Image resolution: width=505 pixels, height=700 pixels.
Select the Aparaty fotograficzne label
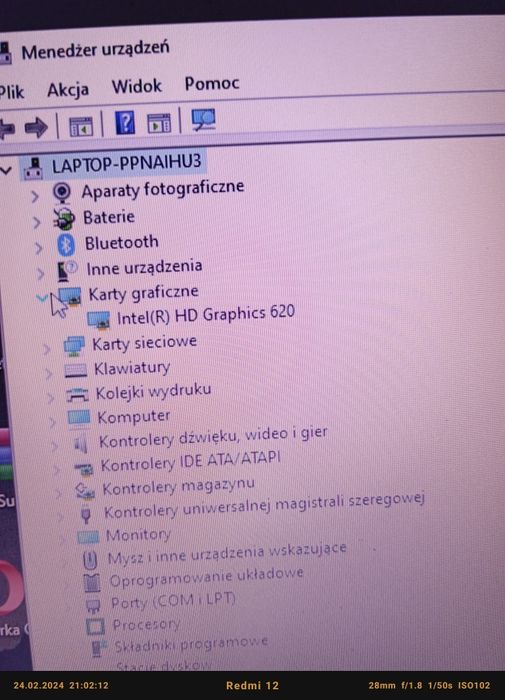click(163, 189)
